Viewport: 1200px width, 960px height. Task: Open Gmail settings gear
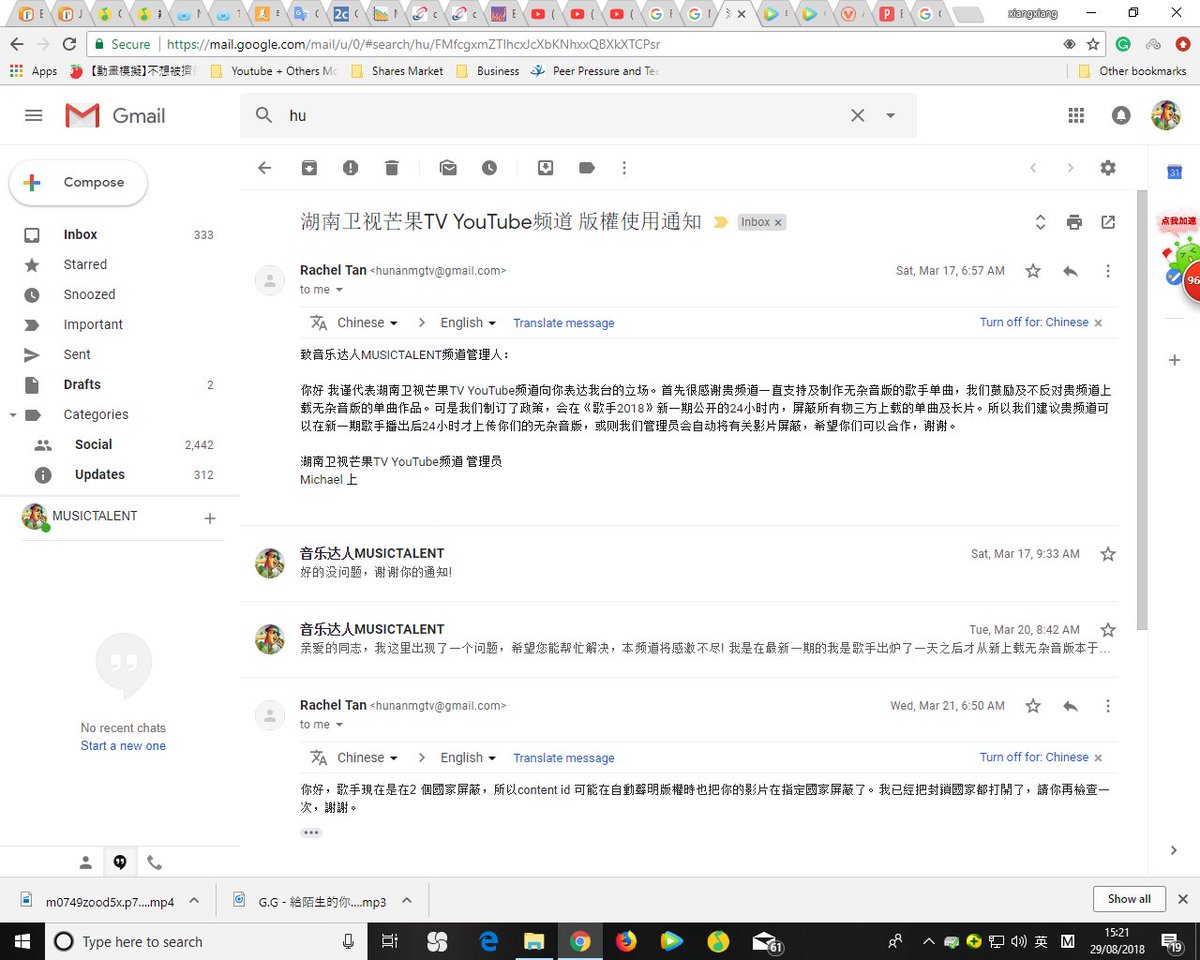click(x=1108, y=168)
